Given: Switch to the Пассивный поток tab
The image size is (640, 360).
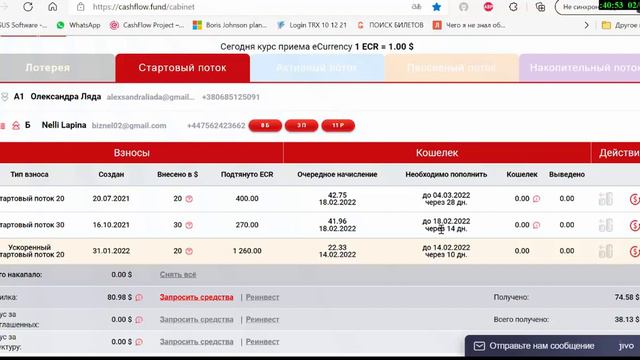Looking at the screenshot, I should (451, 68).
